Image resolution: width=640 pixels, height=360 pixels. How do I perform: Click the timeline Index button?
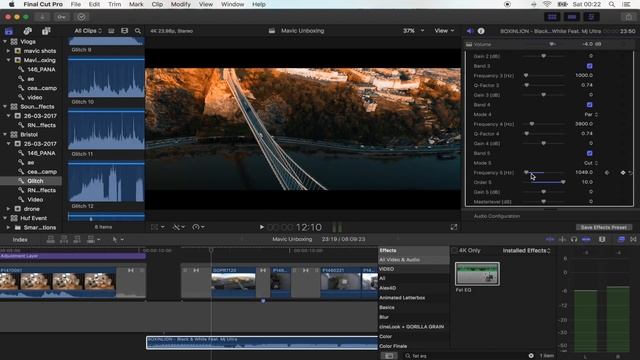pos(20,240)
